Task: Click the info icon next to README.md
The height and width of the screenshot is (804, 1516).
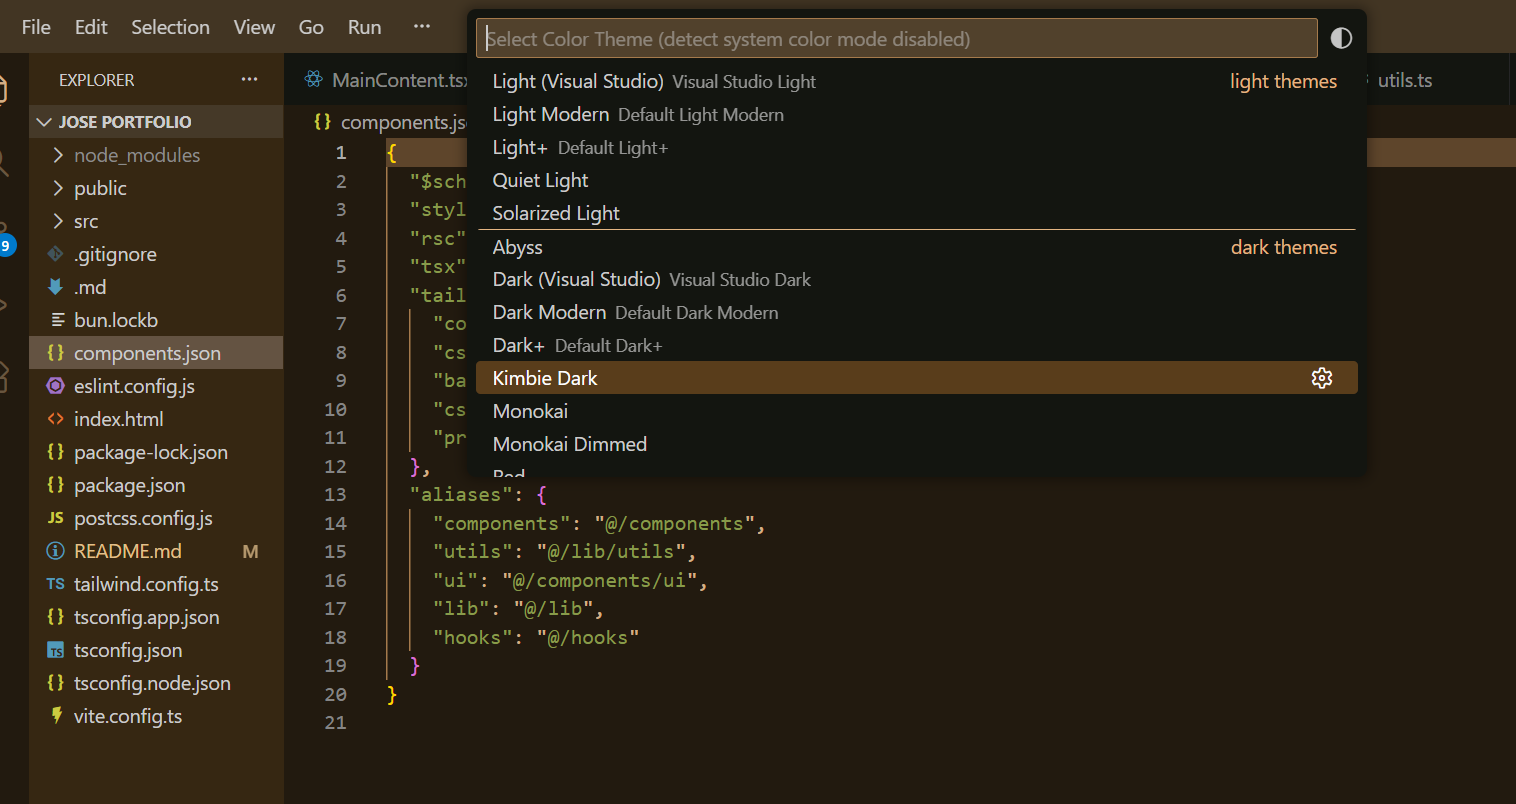Action: coord(57,551)
